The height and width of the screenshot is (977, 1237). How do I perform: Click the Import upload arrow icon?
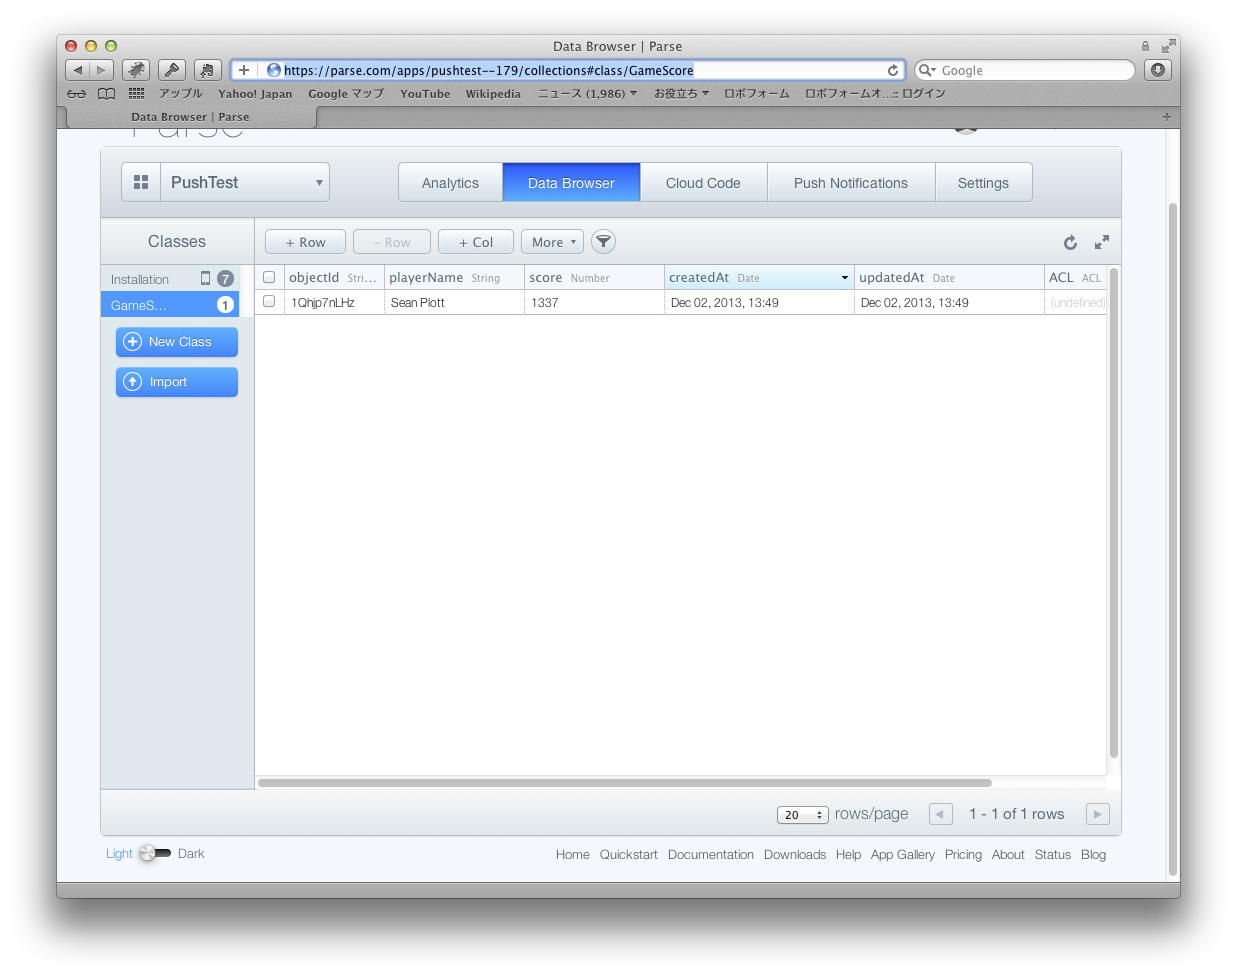pyautogui.click(x=132, y=382)
